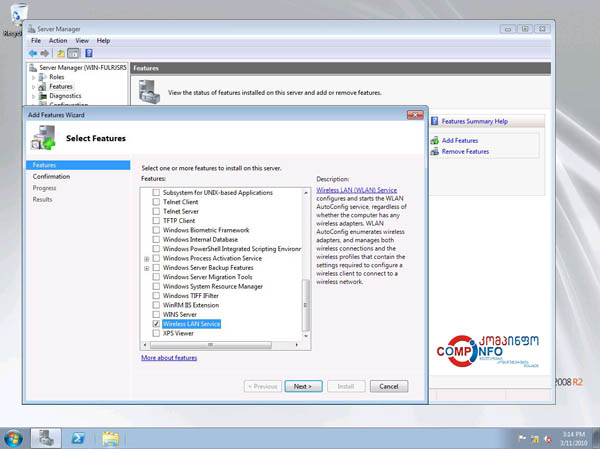
Task: Click the Next button
Action: [303, 386]
